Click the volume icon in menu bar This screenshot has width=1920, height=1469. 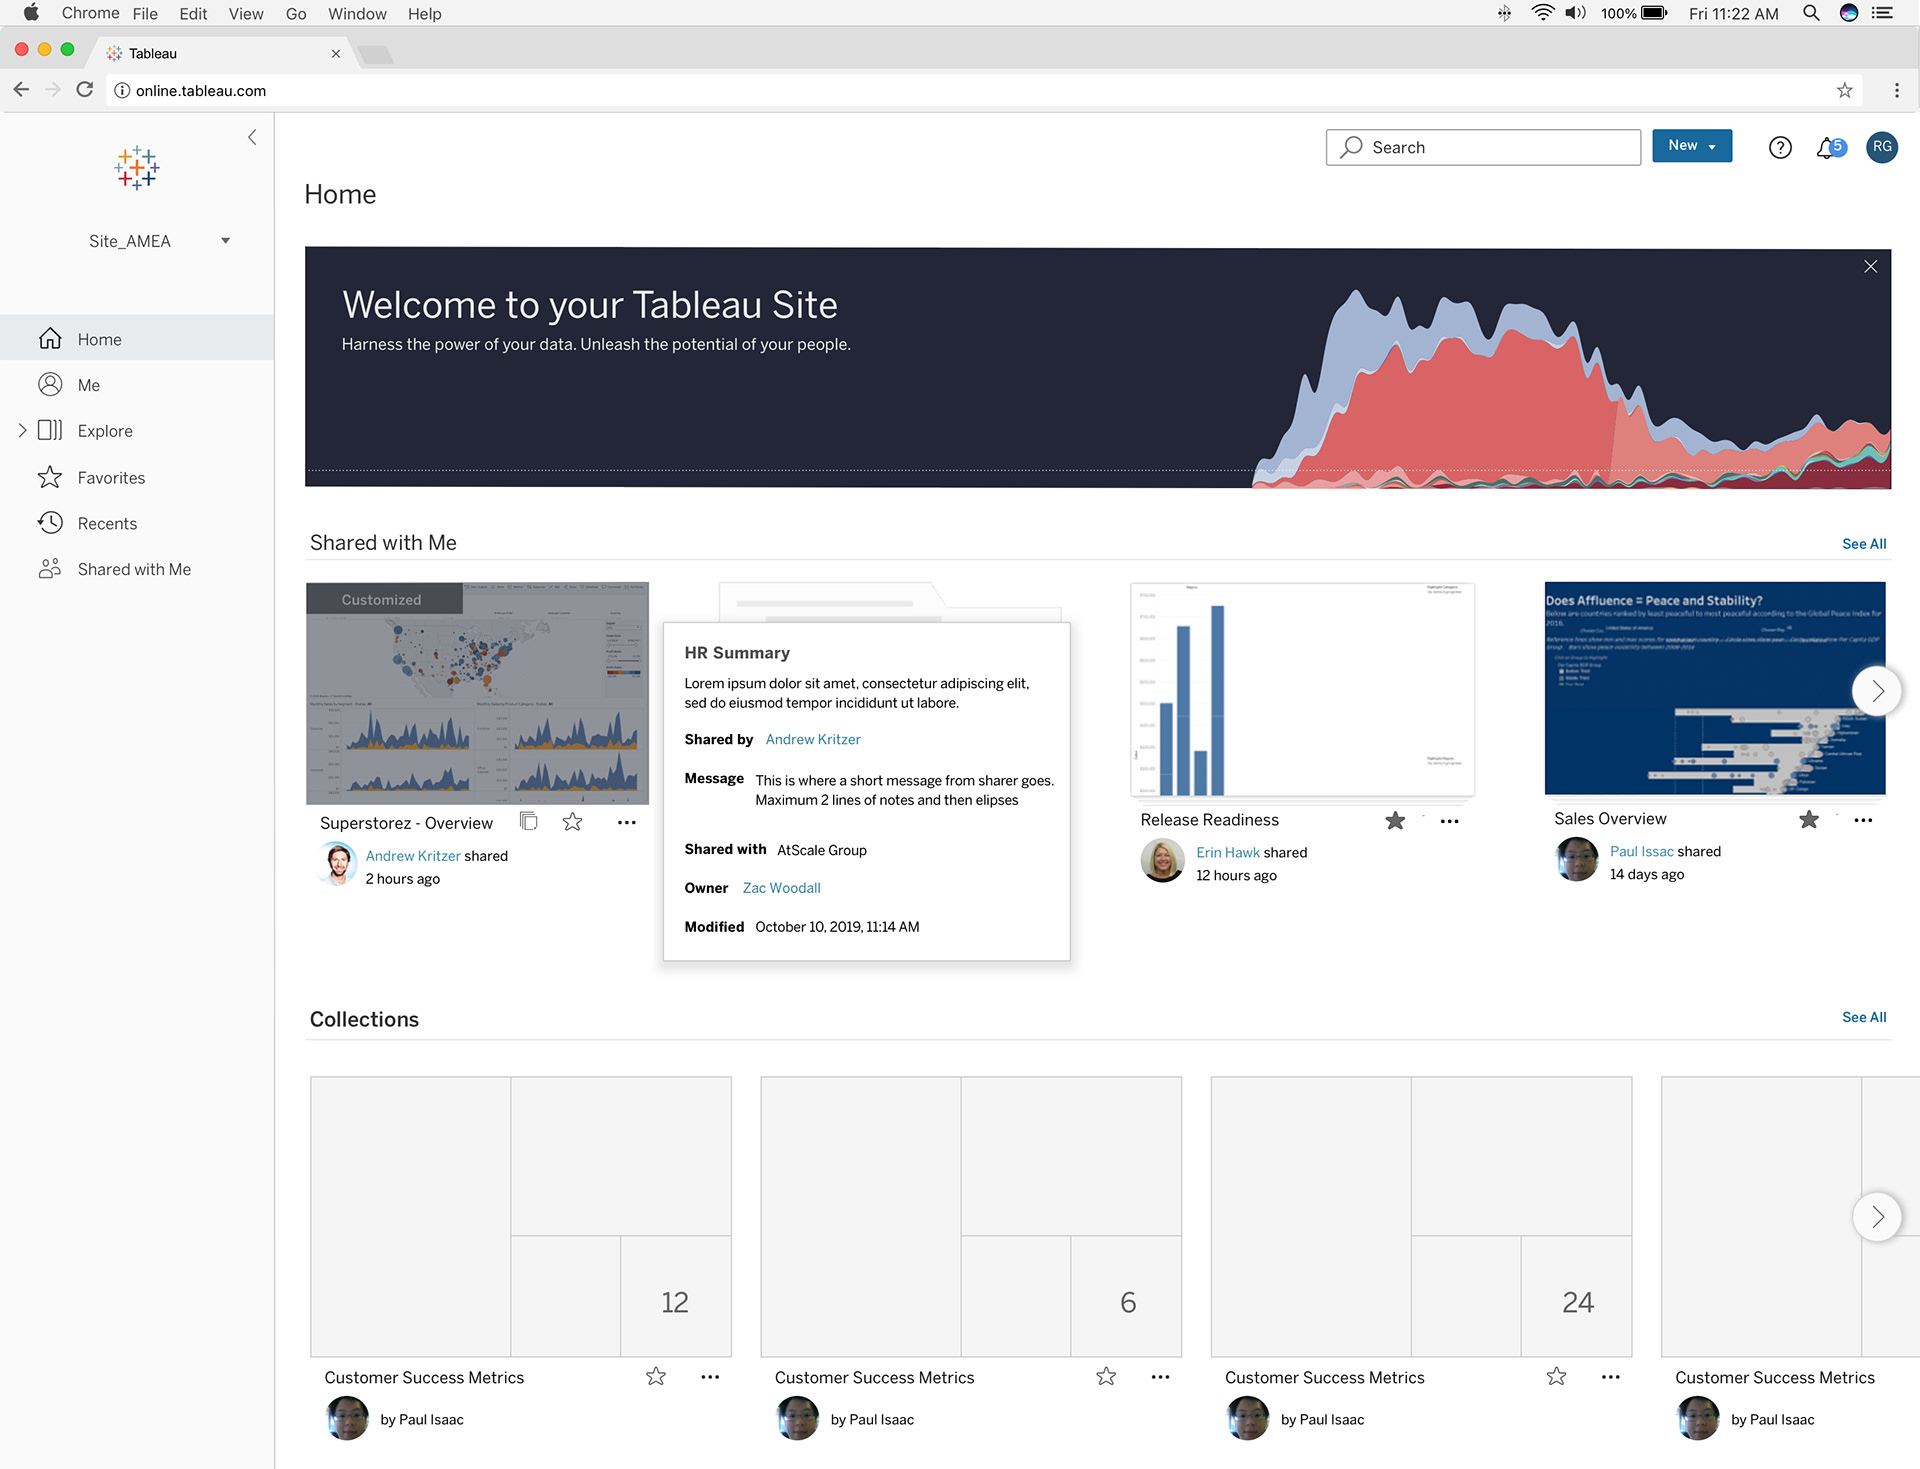tap(1576, 13)
